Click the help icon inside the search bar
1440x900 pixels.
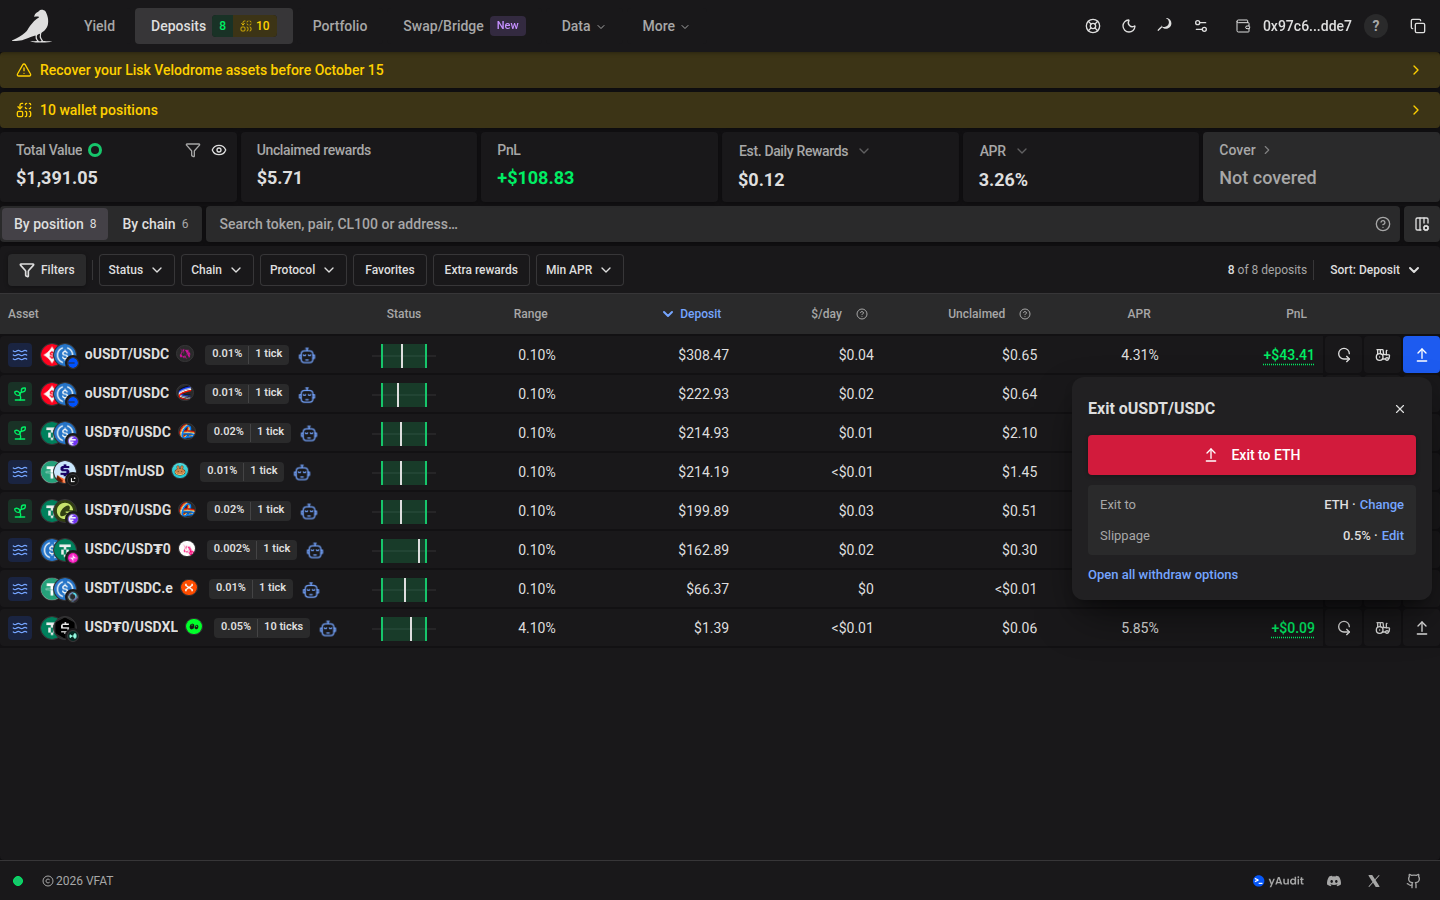pyautogui.click(x=1383, y=224)
